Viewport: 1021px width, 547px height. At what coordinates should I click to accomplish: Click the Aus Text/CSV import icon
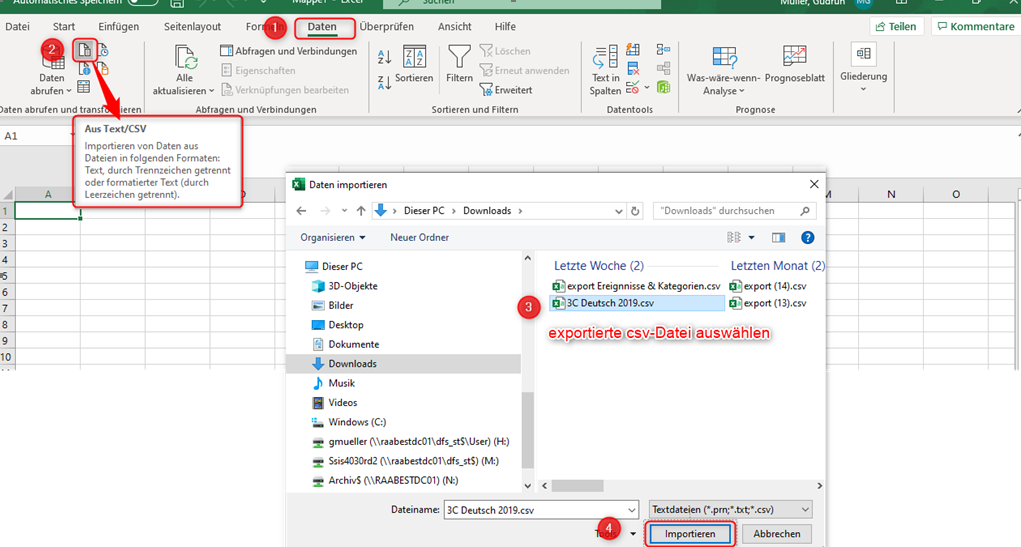coord(85,50)
